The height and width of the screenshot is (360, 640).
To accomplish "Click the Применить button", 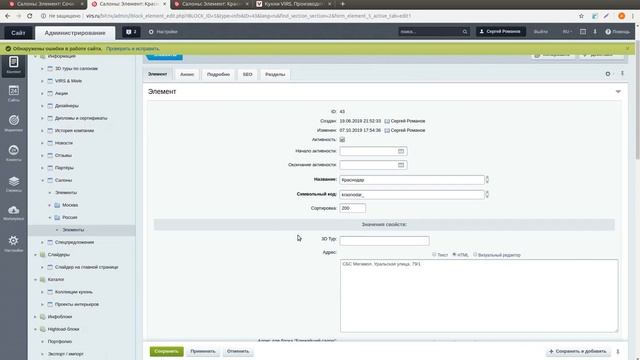I will 203,351.
